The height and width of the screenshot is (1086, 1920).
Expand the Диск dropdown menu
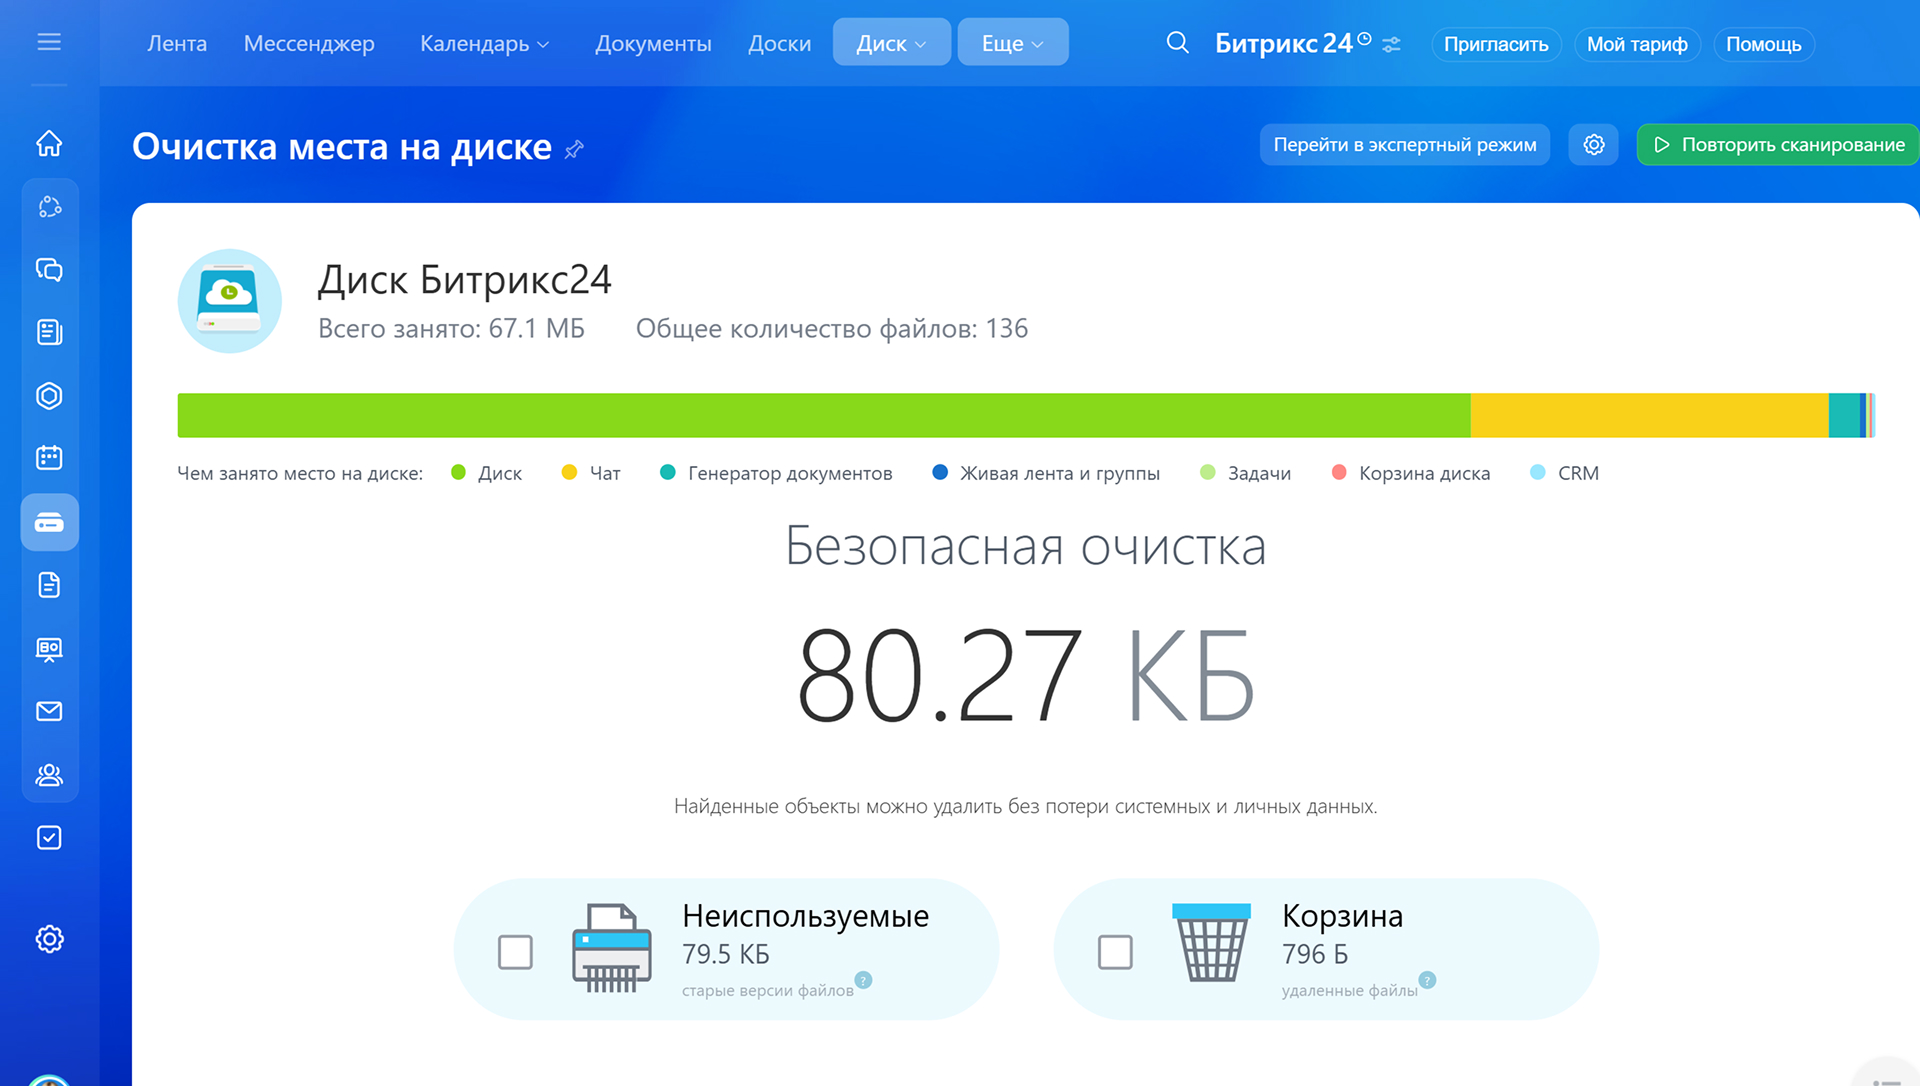tap(891, 43)
